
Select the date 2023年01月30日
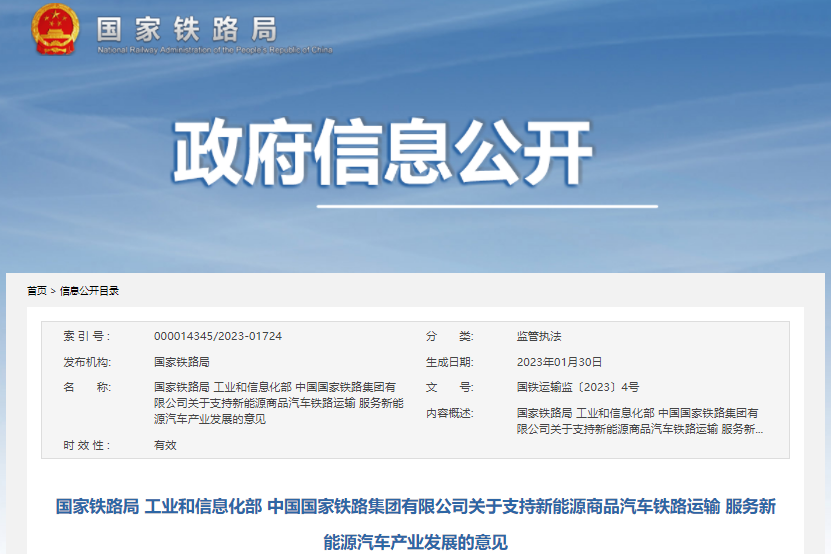click(x=559, y=362)
